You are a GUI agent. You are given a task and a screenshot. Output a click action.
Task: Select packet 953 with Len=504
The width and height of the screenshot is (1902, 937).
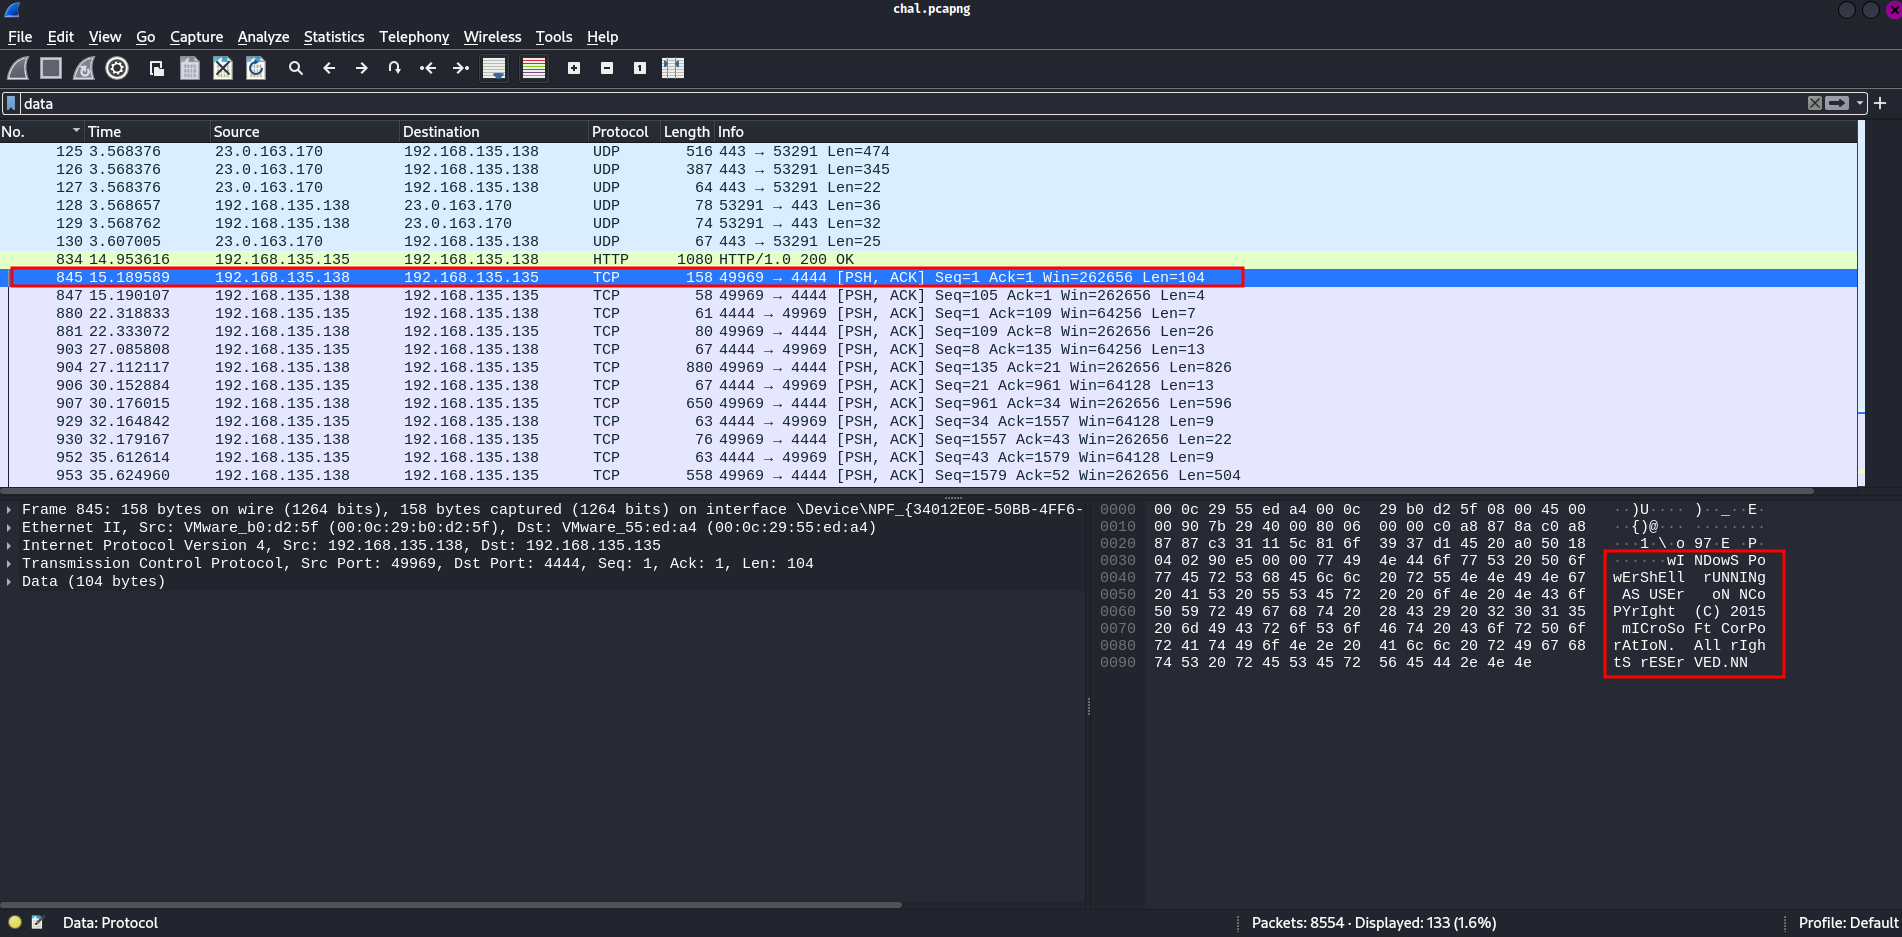928,476
